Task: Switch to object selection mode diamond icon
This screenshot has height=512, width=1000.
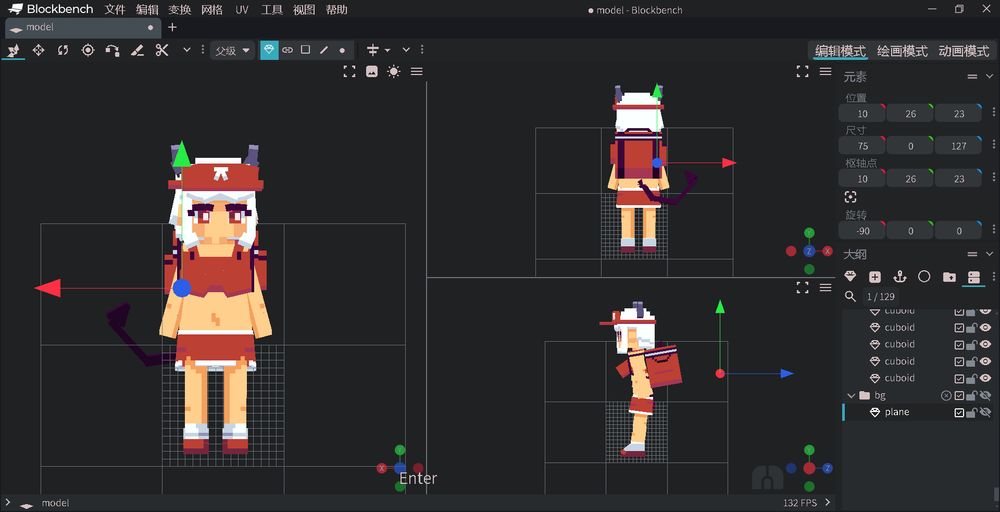Action: (269, 50)
